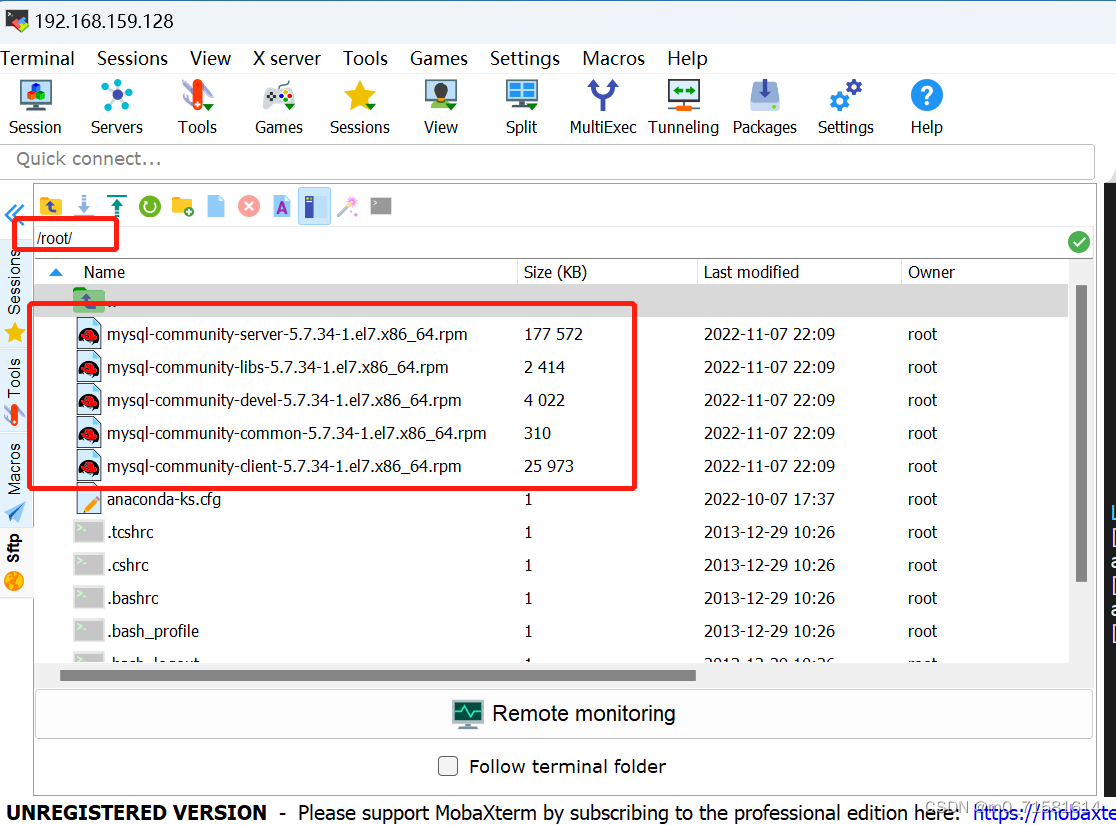
Task: Switch to the 192.168.159.128 session tab
Action: pyautogui.click(x=100, y=20)
